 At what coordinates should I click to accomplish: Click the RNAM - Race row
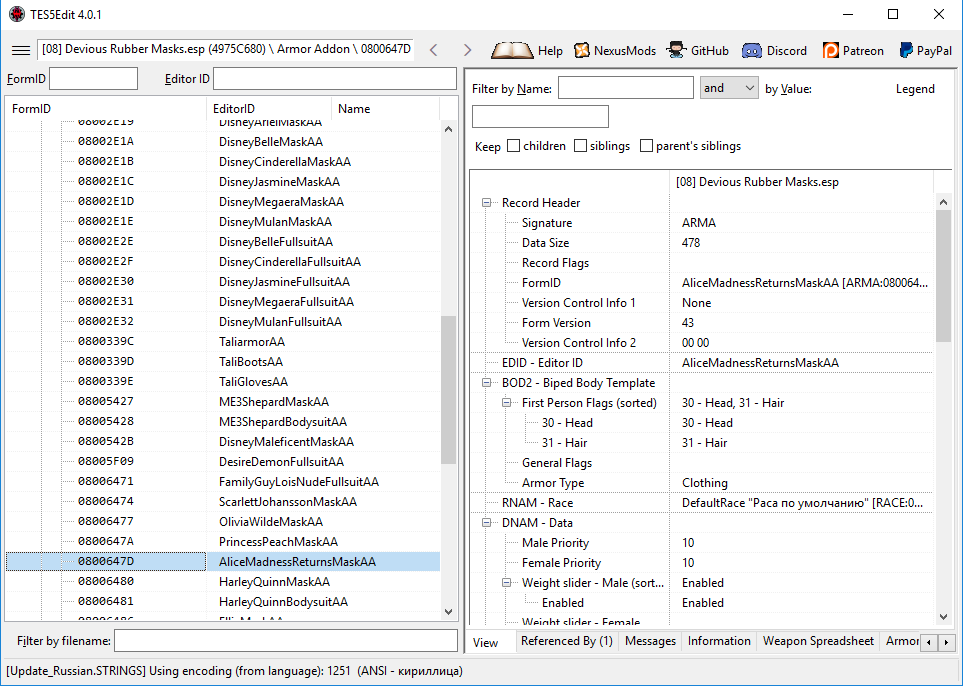point(701,502)
